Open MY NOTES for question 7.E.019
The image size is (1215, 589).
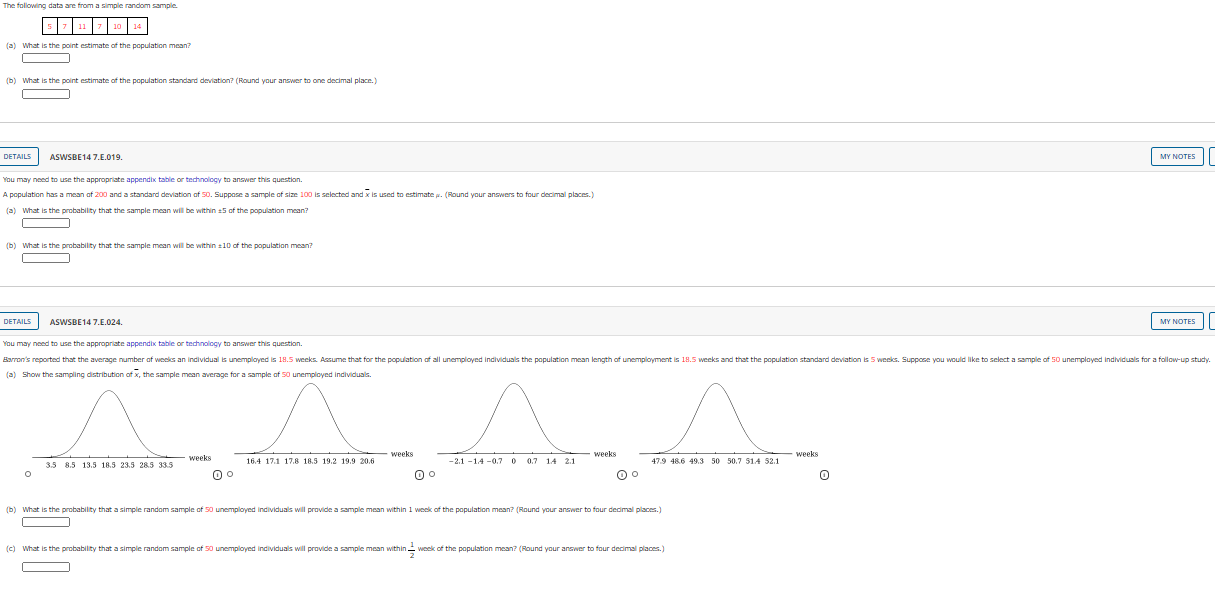(1177, 156)
